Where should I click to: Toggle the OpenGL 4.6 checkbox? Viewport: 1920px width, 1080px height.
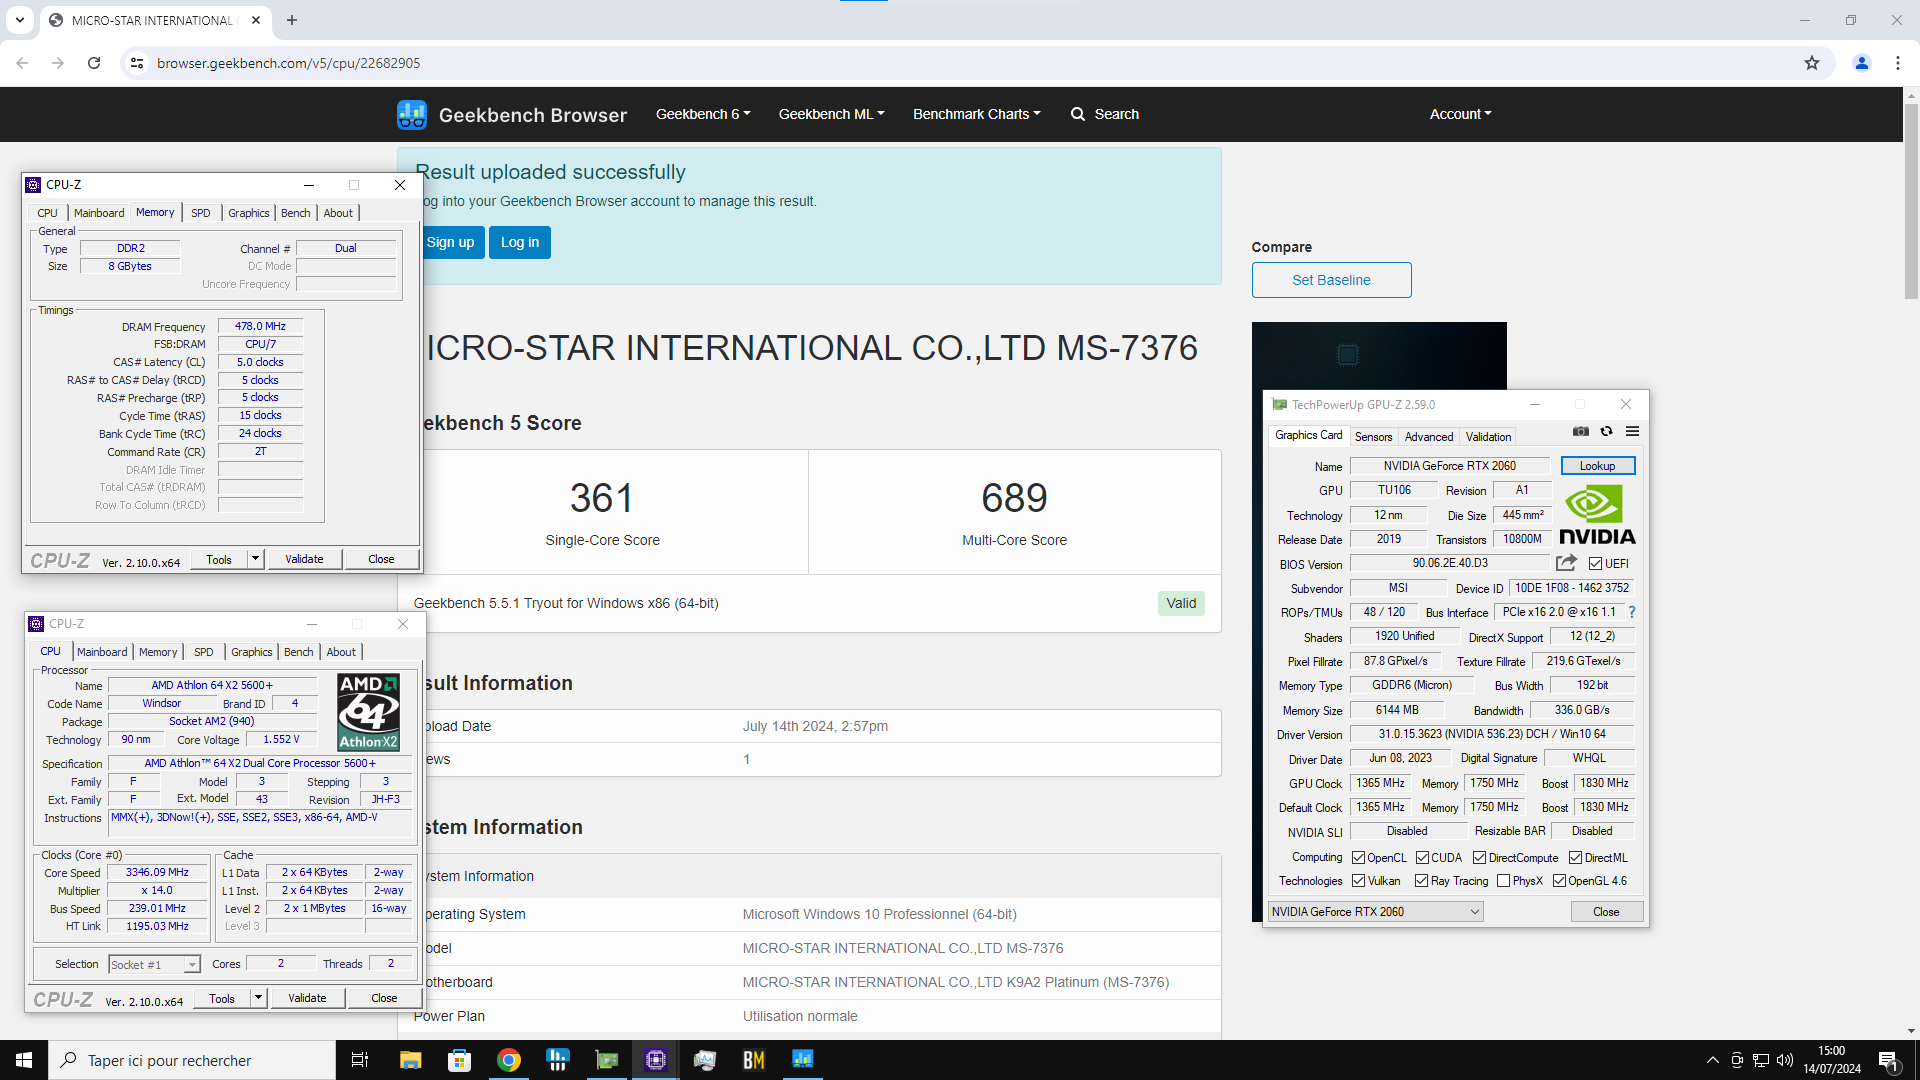click(x=1559, y=881)
